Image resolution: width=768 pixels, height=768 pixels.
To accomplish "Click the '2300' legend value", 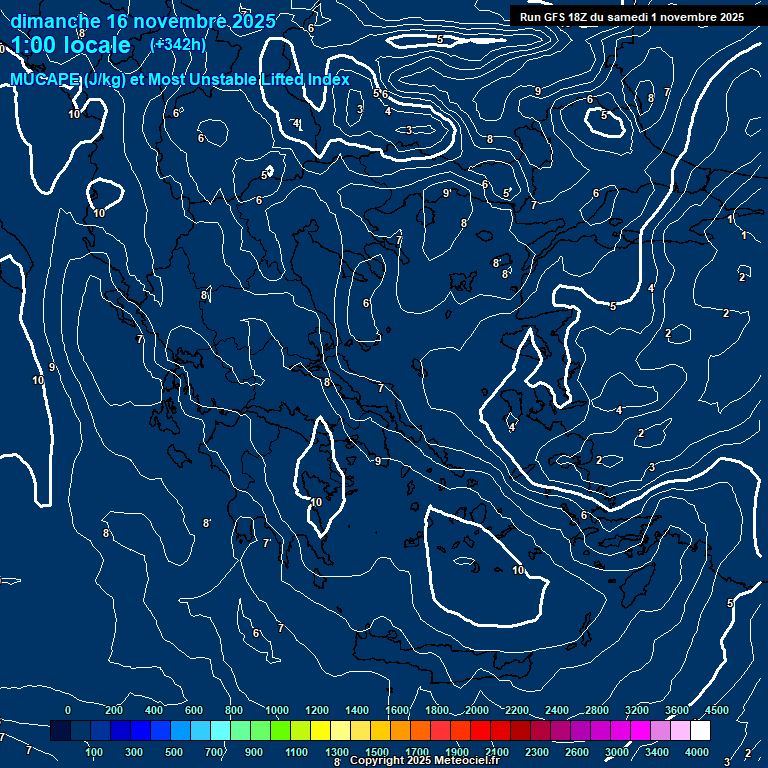I will coord(537,752).
